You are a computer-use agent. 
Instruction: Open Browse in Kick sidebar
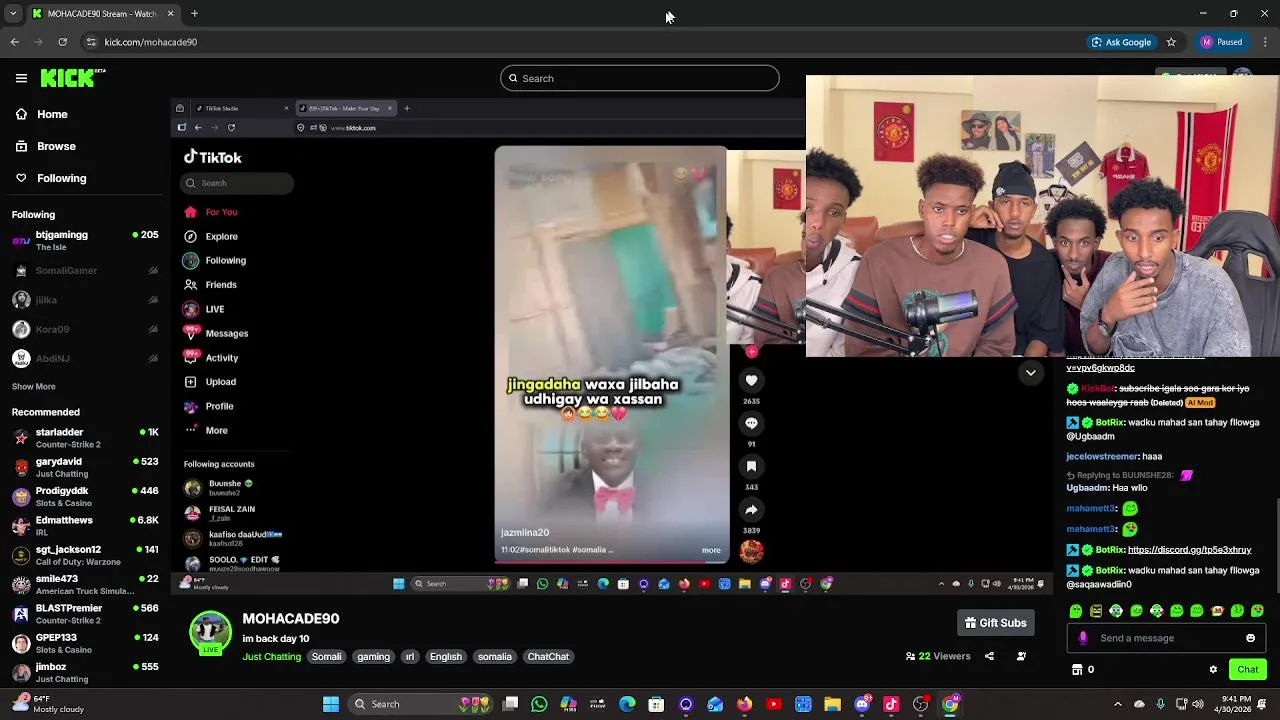pyautogui.click(x=45, y=146)
